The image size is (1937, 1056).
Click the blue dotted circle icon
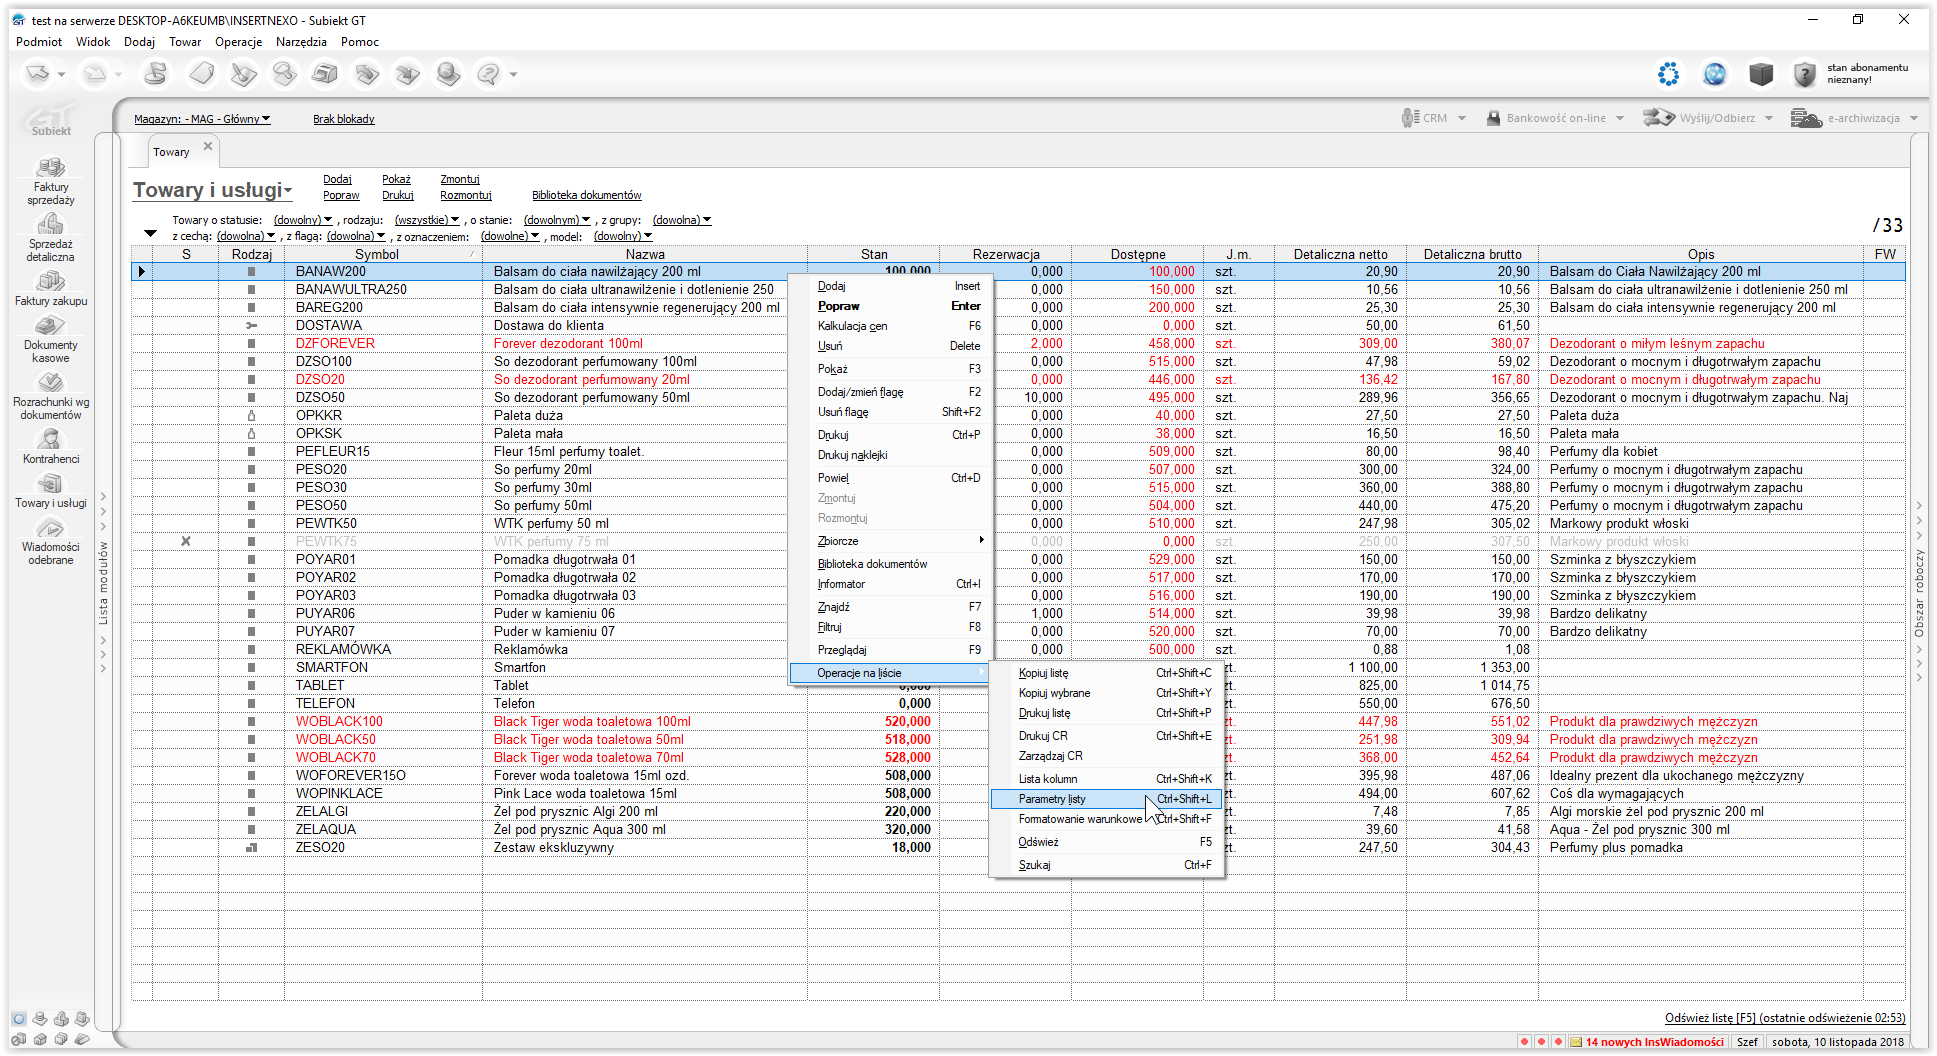coord(1668,74)
